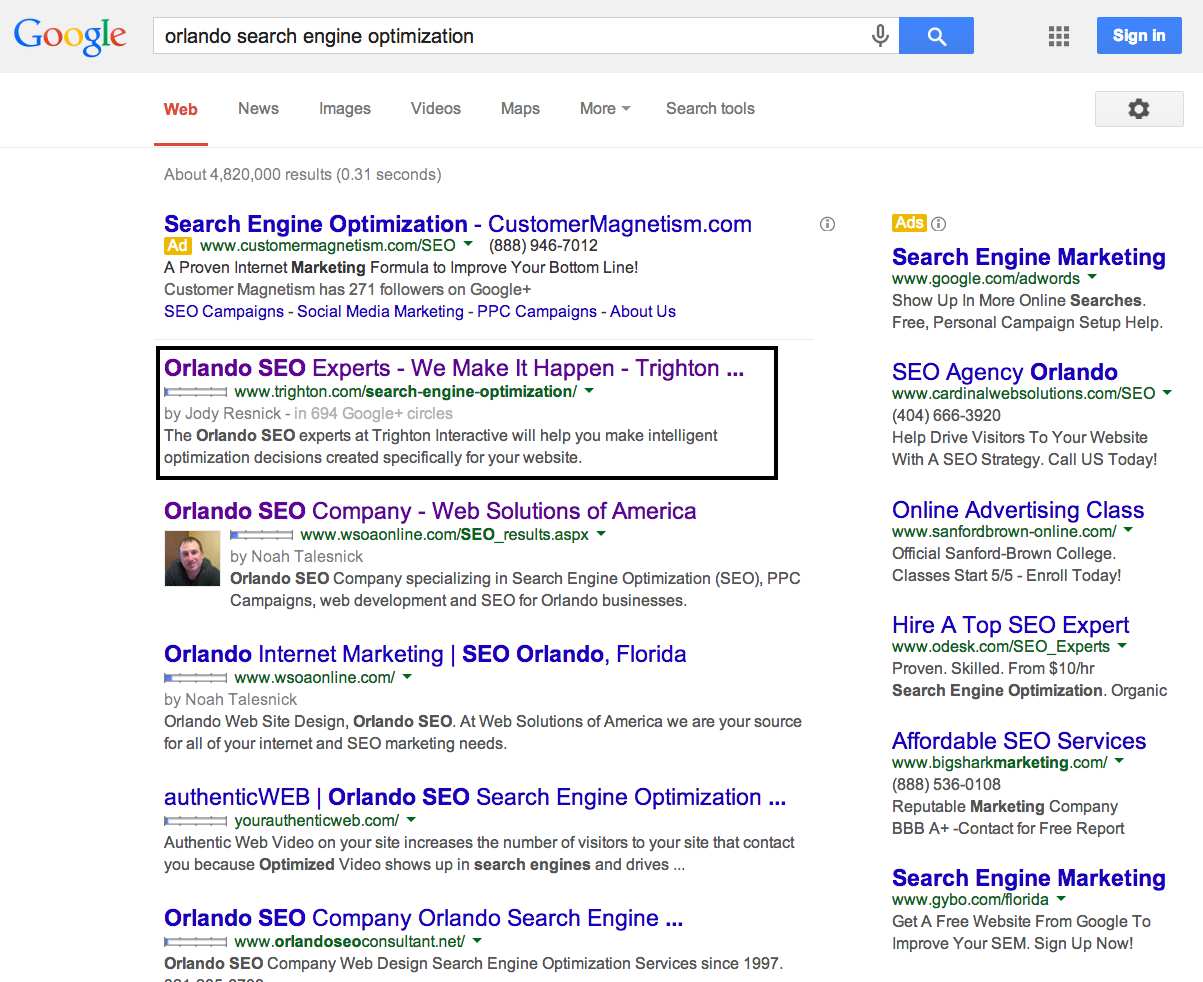Image resolution: width=1203 pixels, height=982 pixels.
Task: Expand arrow beside yourauthenticweb.com URL
Action: point(411,820)
